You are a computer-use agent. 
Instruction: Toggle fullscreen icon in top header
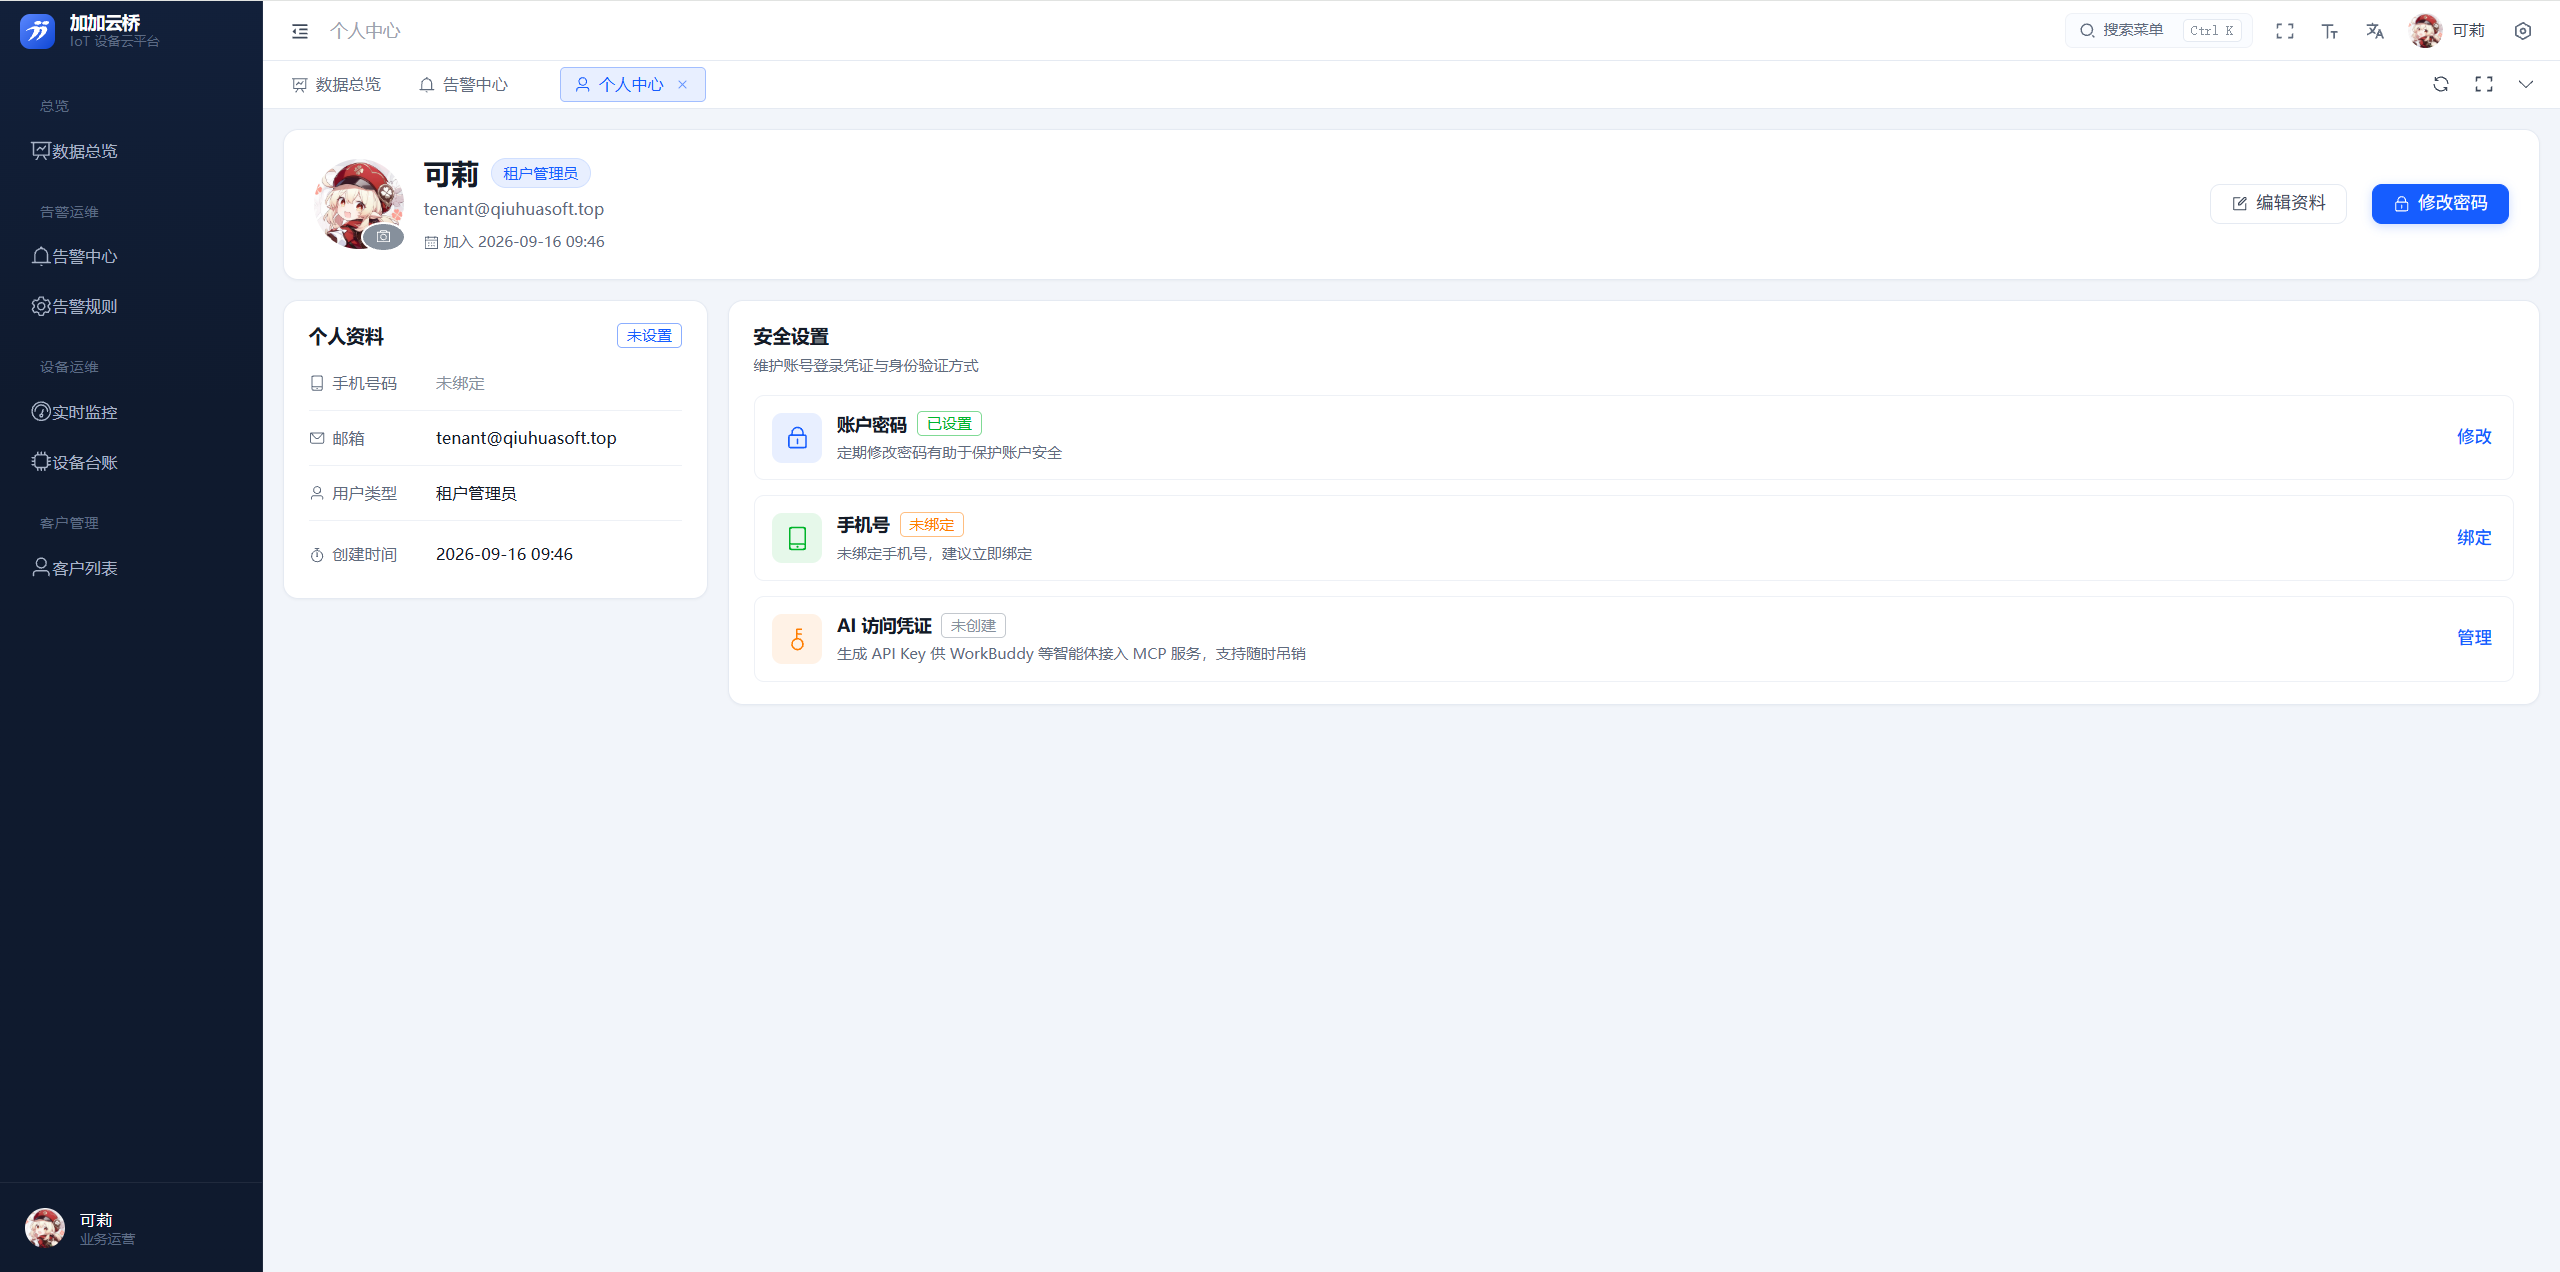(x=2285, y=31)
